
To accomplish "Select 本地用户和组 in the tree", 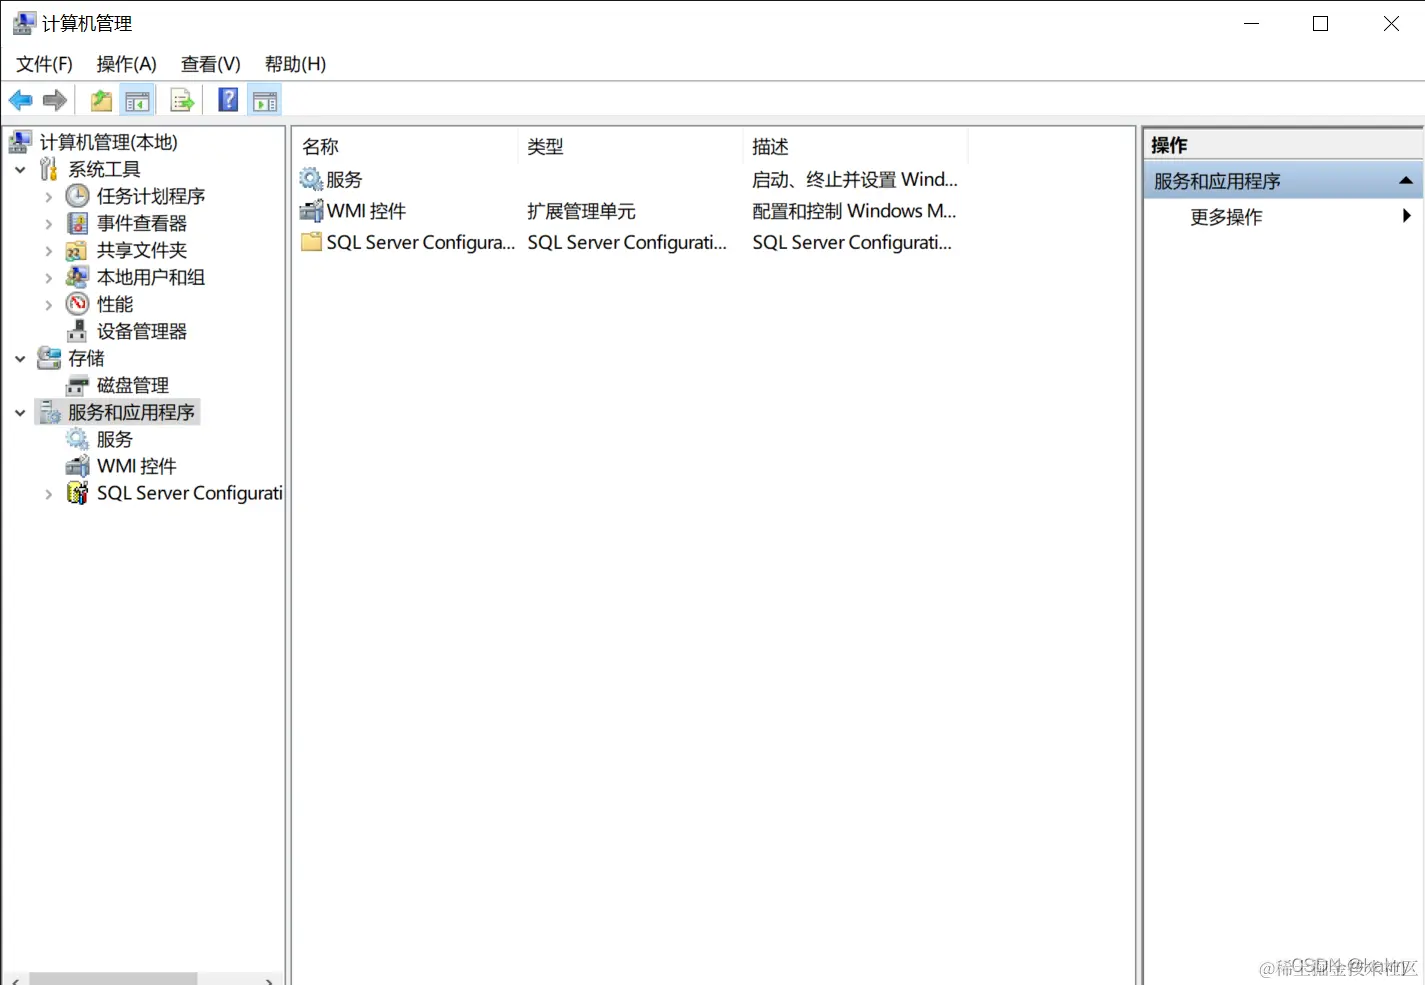I will (151, 277).
